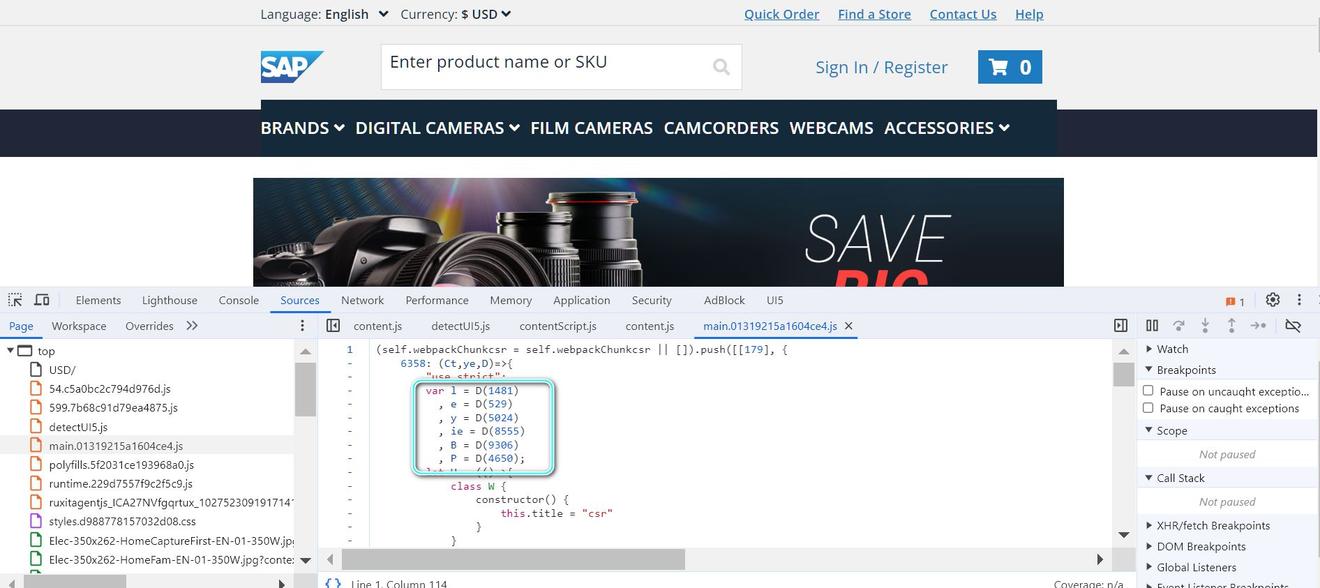Click the pause script execution button

tap(1152, 326)
